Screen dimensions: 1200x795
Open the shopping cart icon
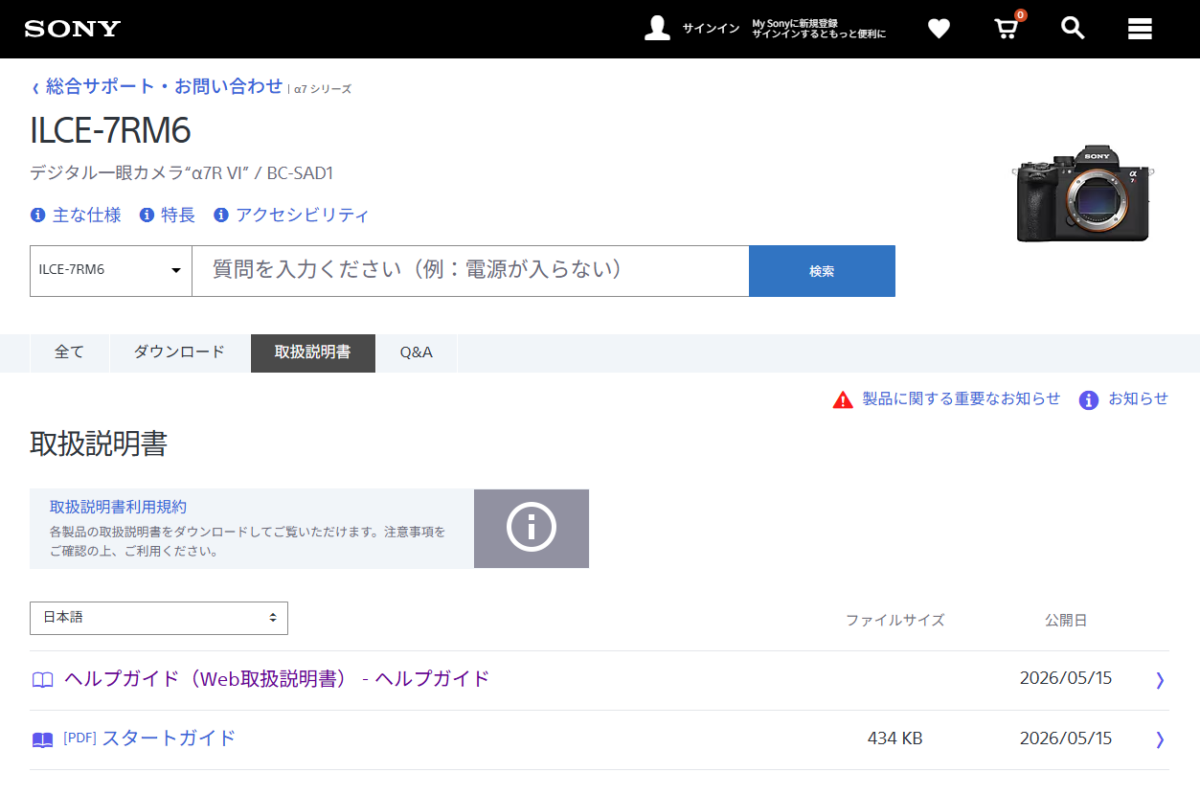(x=1007, y=28)
